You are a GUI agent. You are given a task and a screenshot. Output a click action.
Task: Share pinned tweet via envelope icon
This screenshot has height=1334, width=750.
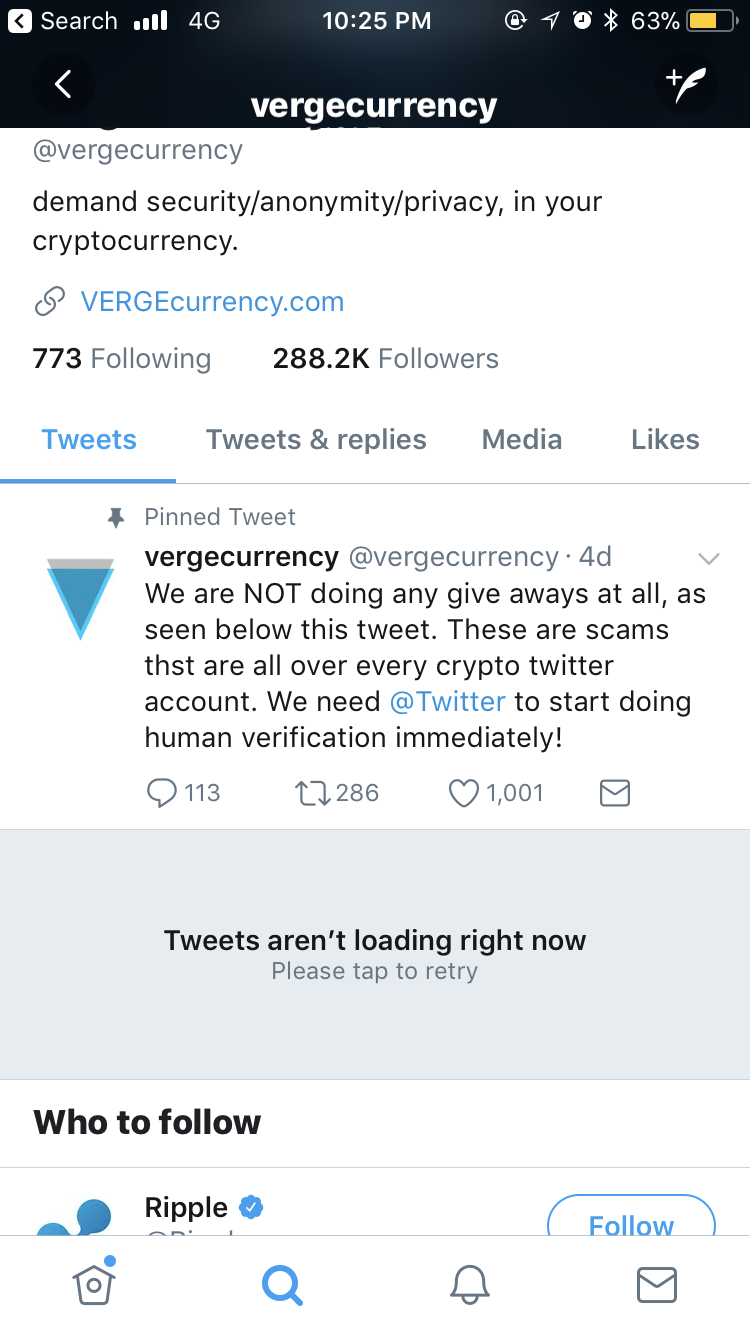coord(614,793)
